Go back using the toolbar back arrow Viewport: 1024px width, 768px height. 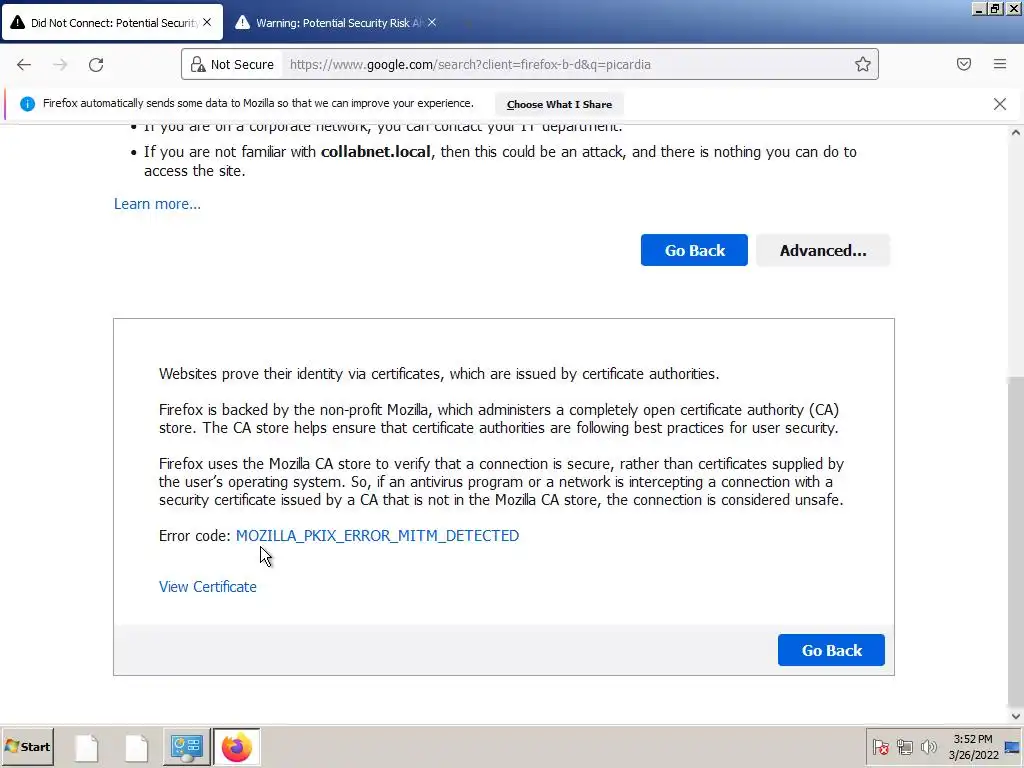(24, 65)
